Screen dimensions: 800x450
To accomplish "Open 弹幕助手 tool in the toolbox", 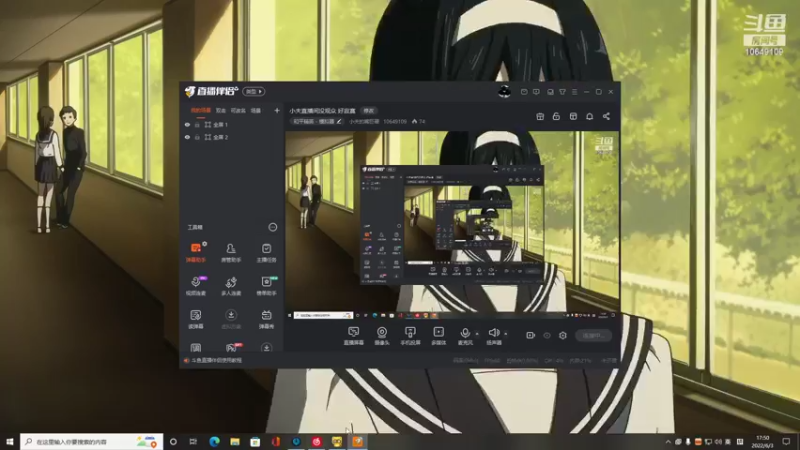I will click(195, 253).
